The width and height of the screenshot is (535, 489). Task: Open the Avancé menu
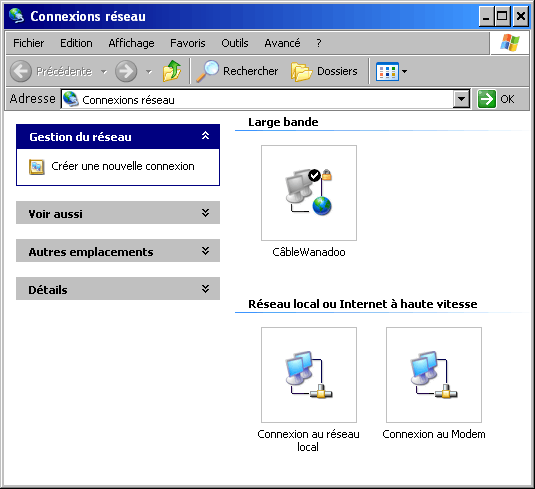point(283,43)
